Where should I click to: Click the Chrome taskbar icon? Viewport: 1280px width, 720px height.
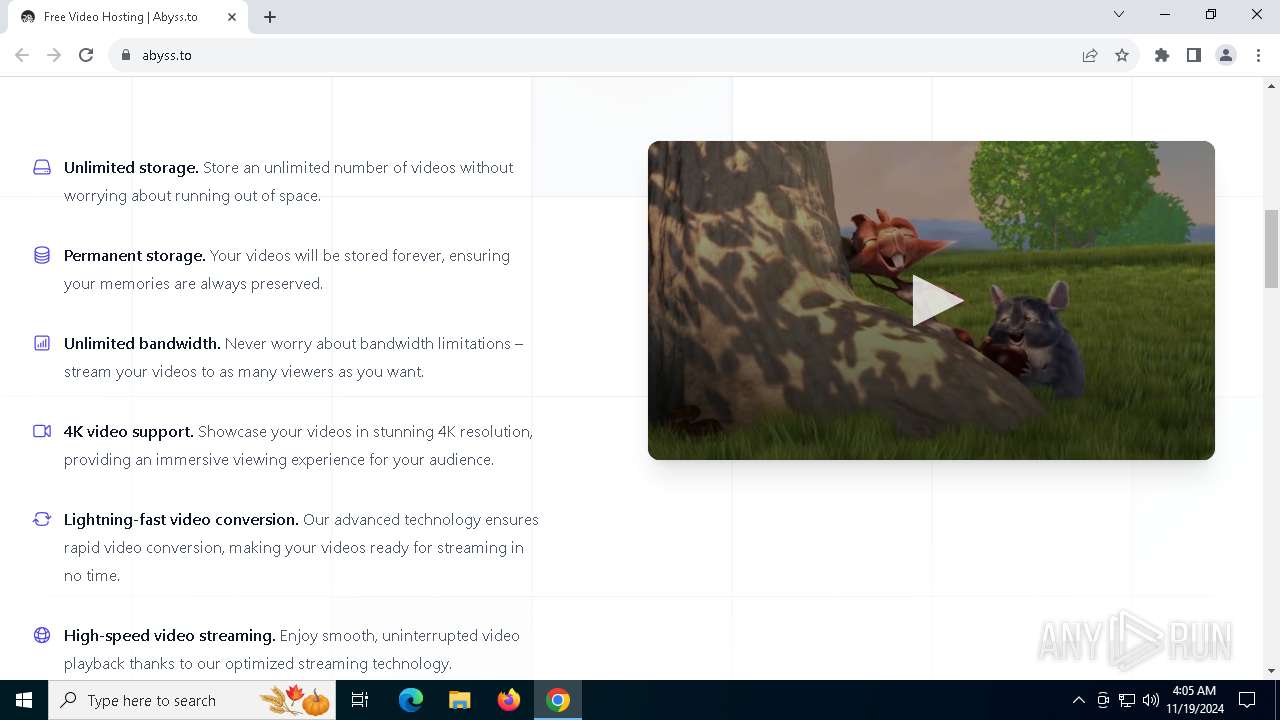558,700
